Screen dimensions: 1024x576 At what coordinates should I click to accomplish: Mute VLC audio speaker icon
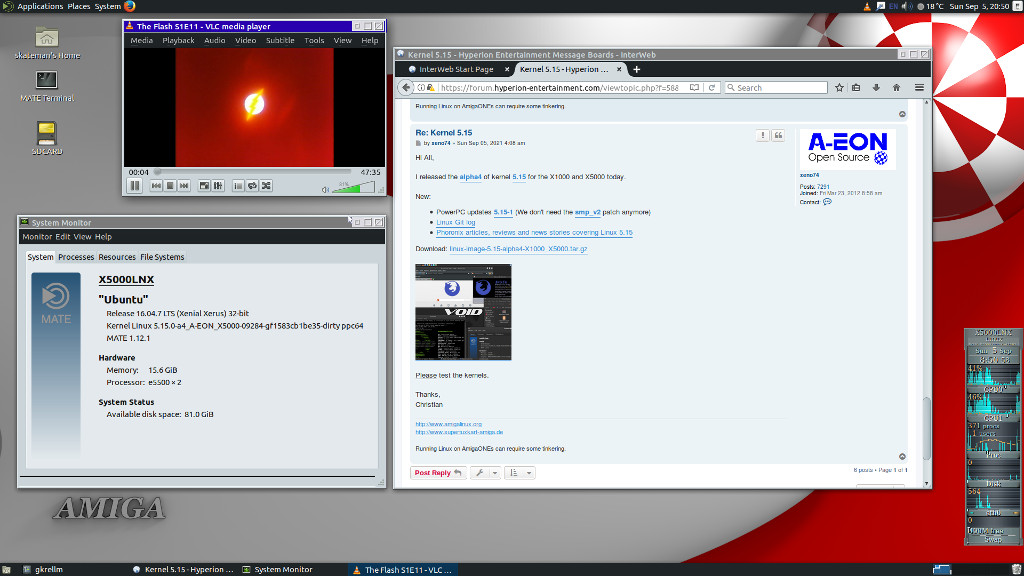point(325,189)
